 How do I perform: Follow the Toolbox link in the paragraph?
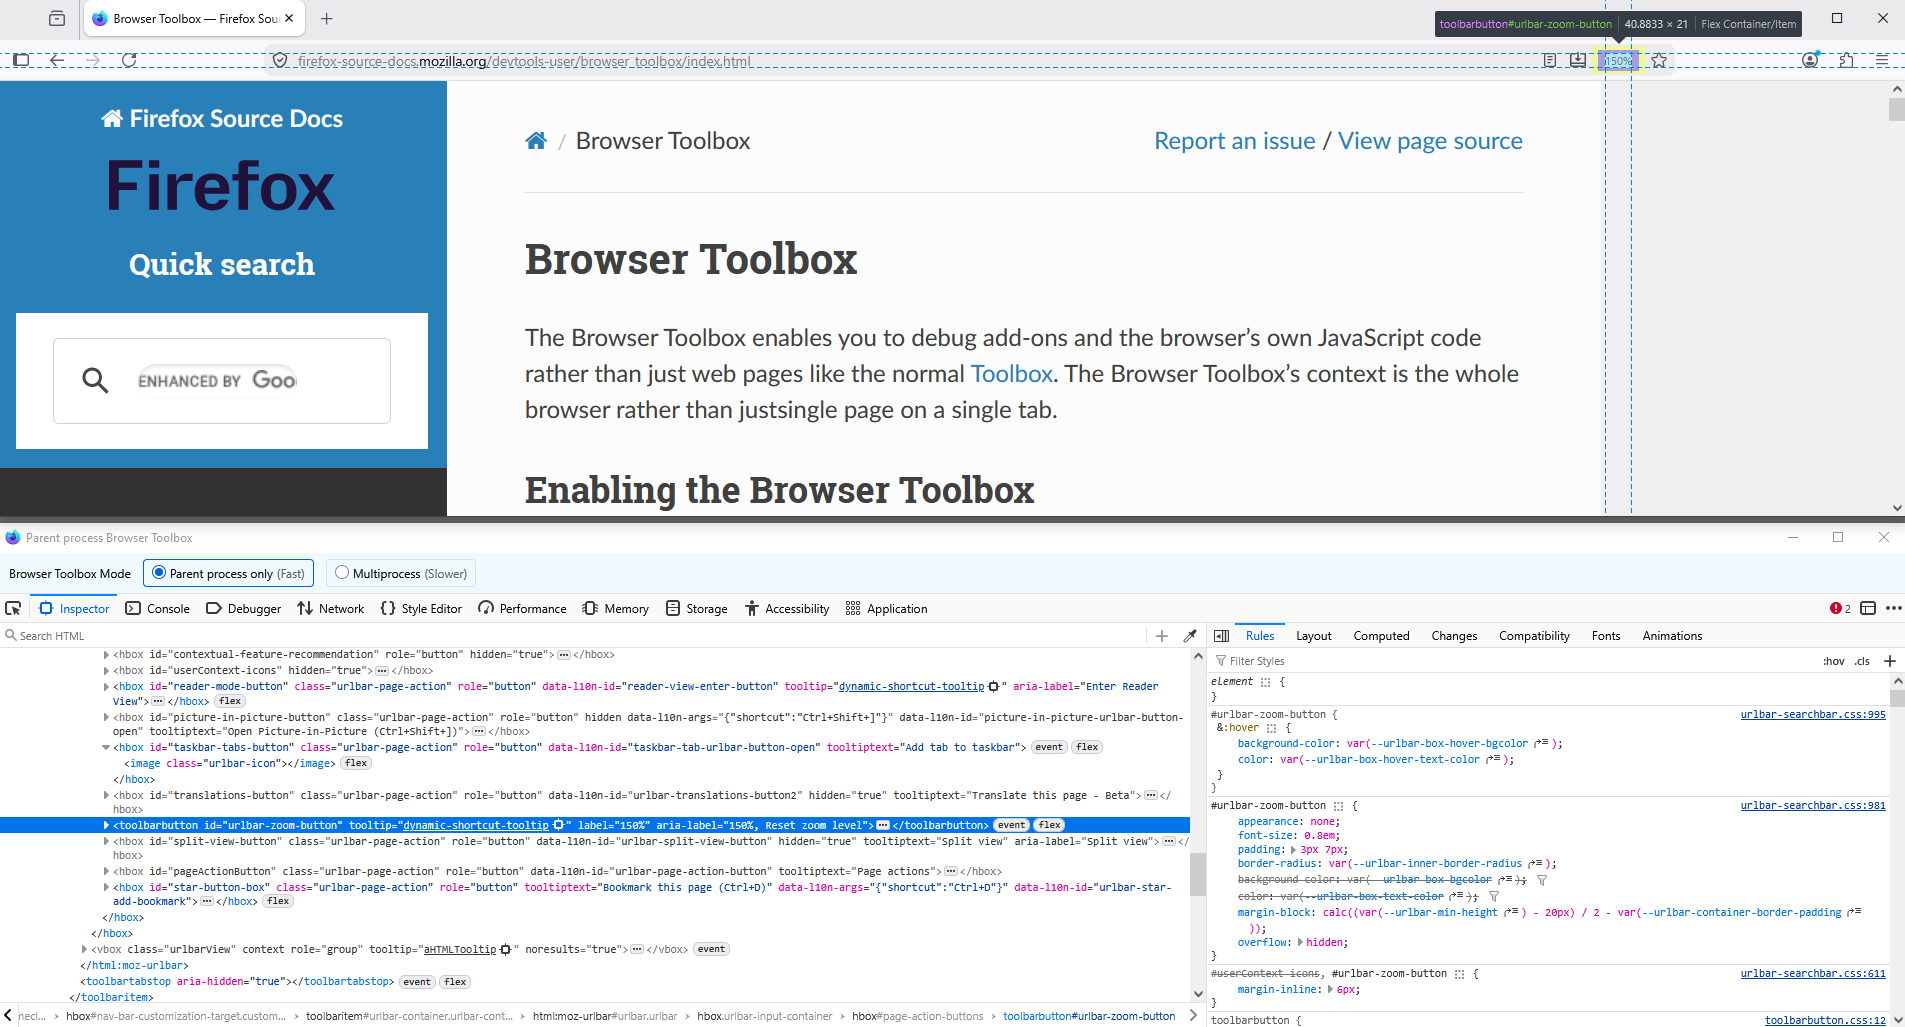[1011, 374]
